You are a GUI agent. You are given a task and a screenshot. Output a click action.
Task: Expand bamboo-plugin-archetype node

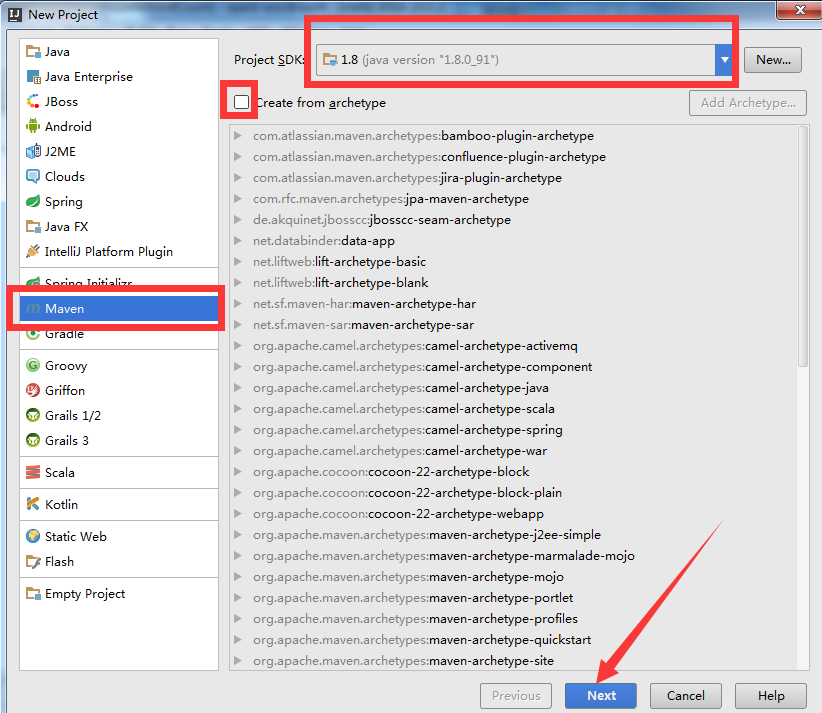(238, 136)
